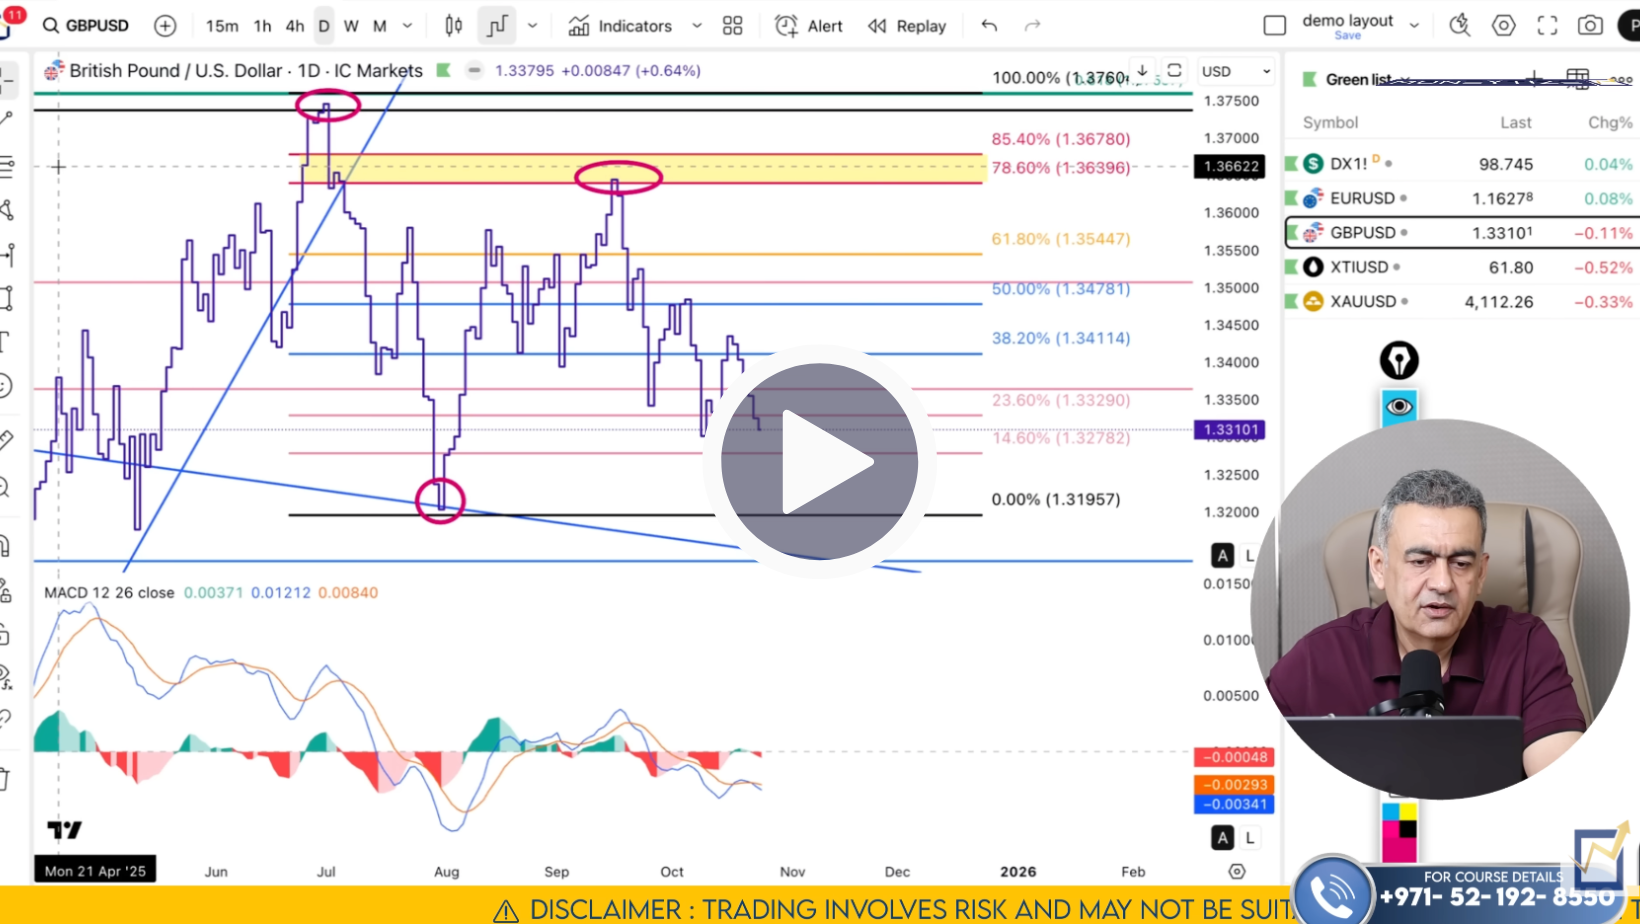Click the down arrow icon near USD
Viewport: 1640px width, 924px height.
tap(1141, 70)
